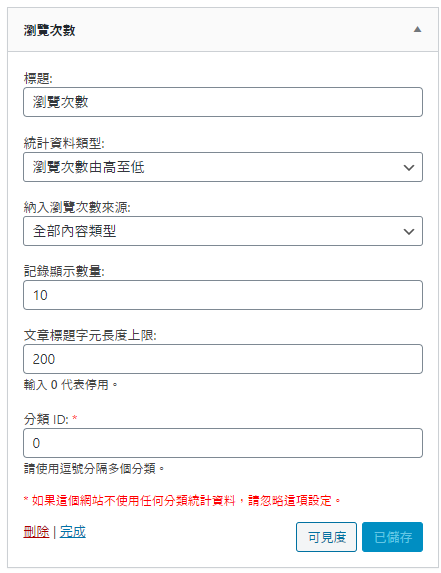The width and height of the screenshot is (441, 573).
Task: Click the 文章標題字元長度上限: label
Action: tap(90, 335)
